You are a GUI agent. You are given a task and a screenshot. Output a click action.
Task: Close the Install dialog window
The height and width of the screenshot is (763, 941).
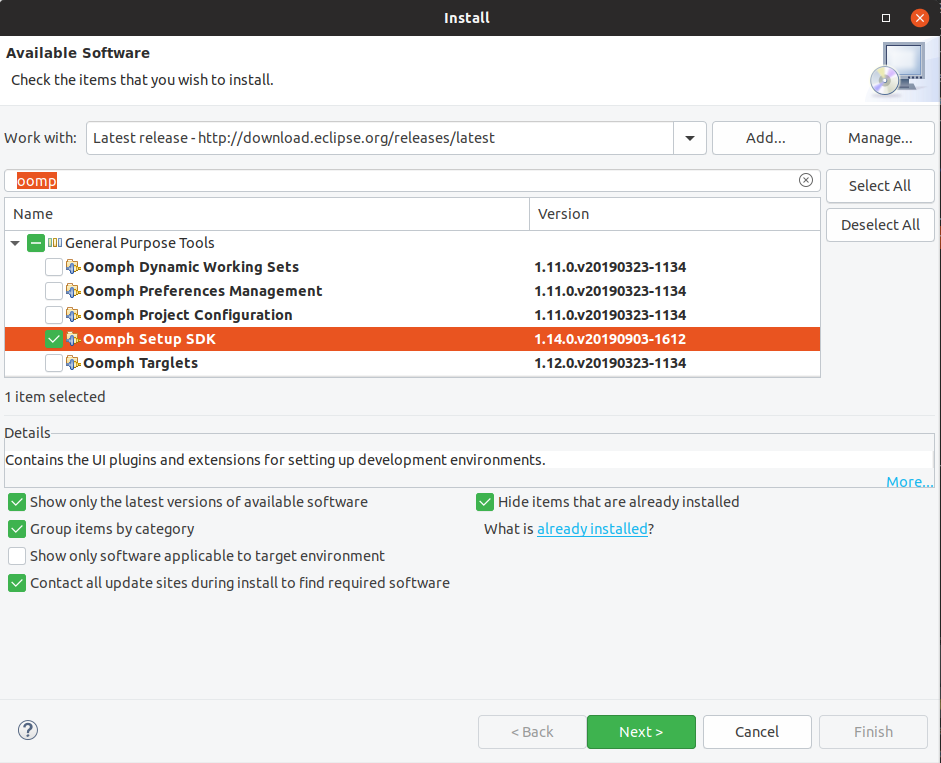(919, 18)
